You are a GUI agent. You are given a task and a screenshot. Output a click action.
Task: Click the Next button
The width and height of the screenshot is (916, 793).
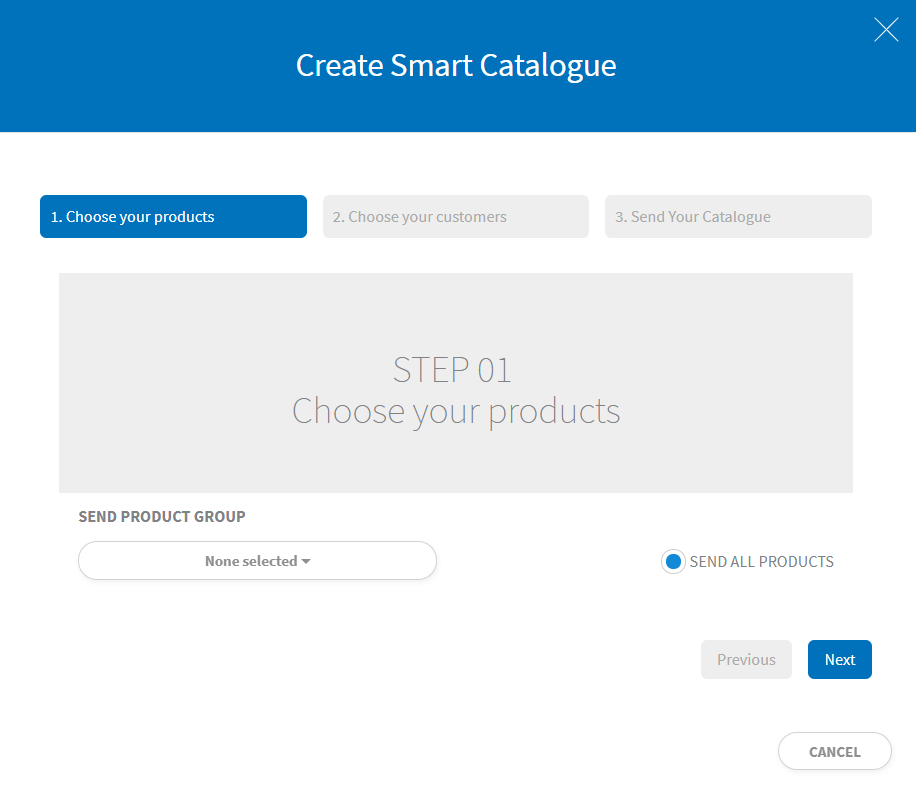coord(839,659)
